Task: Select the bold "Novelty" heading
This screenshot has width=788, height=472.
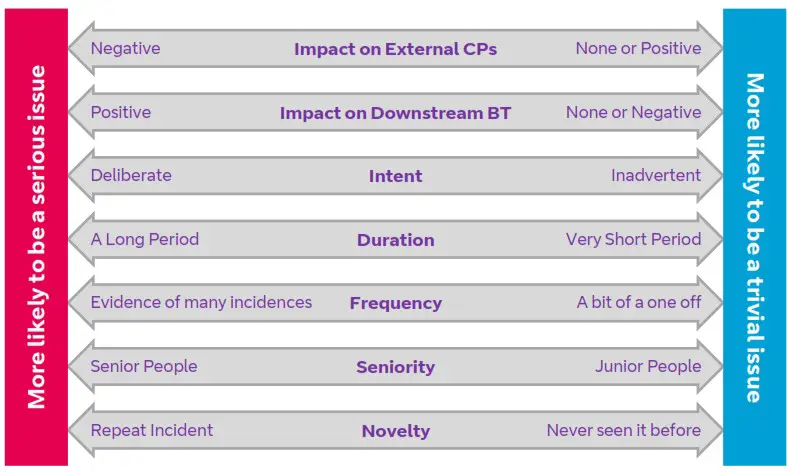Action: click(395, 431)
